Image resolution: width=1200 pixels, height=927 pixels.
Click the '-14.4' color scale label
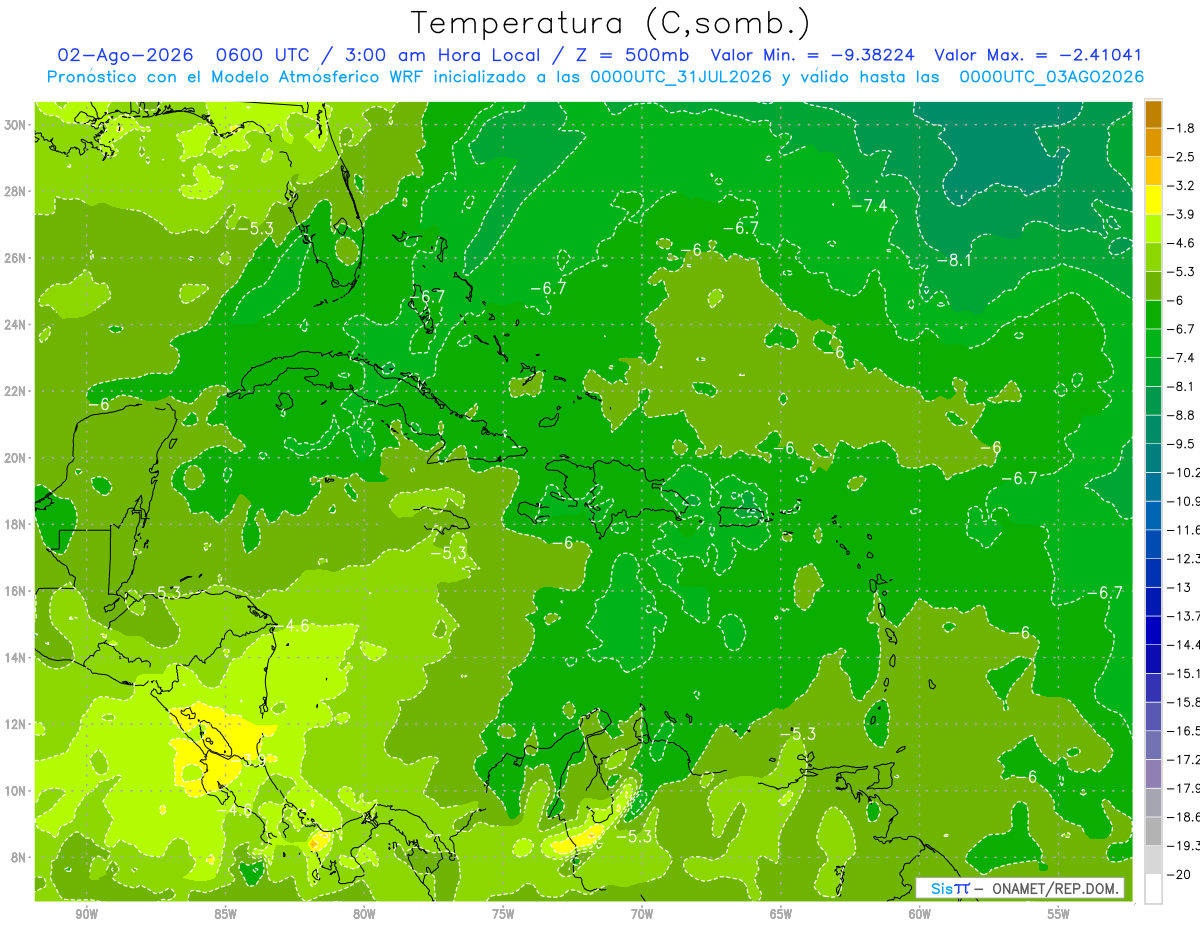pos(1182,644)
